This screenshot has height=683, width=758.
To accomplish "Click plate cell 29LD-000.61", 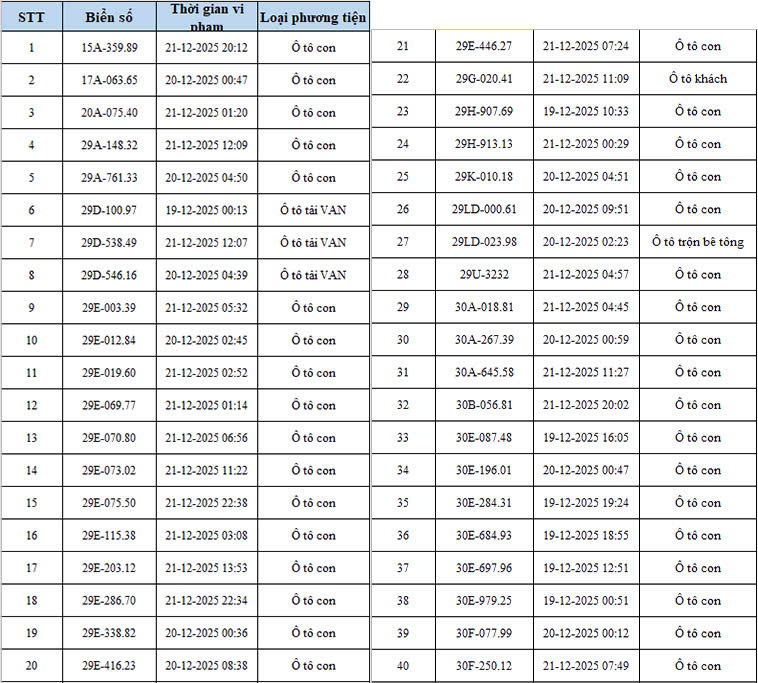I will click(x=484, y=209).
